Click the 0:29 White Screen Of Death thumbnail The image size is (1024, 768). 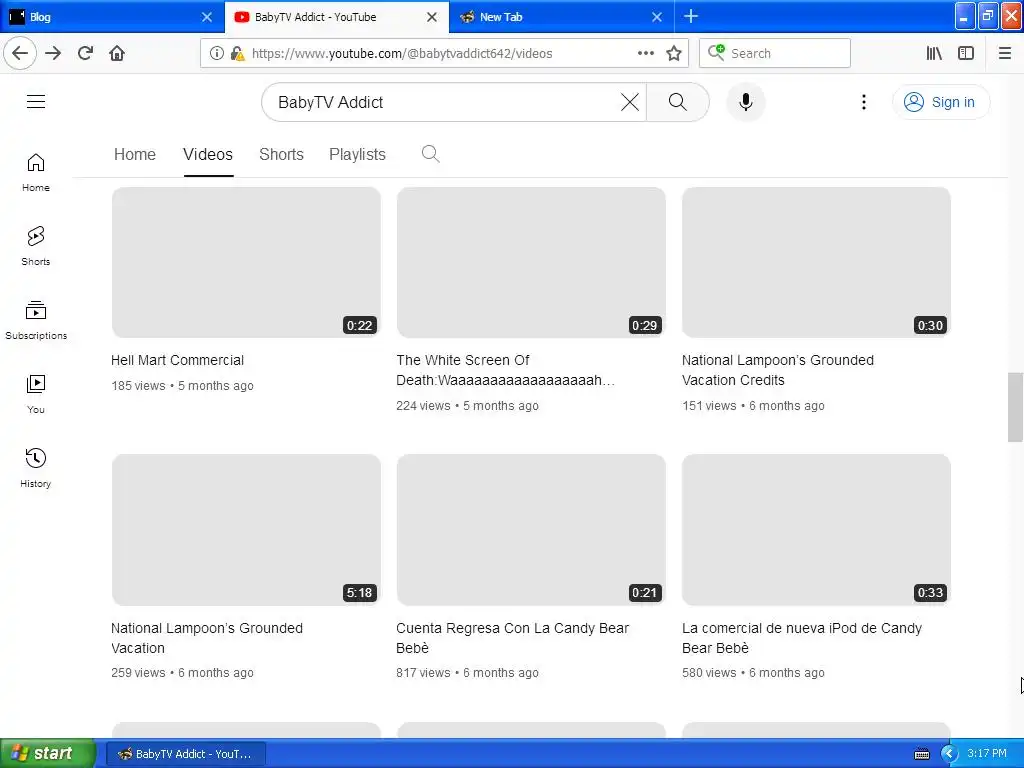(x=531, y=263)
